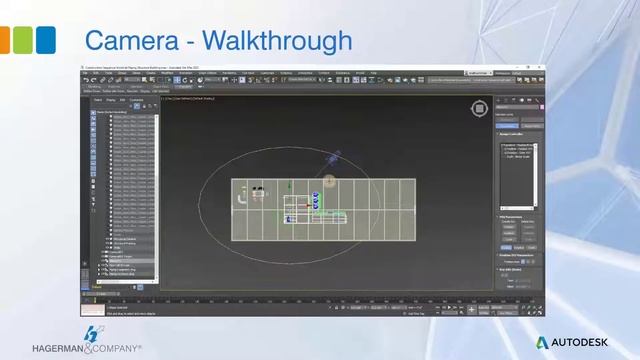Click the Orbit viewport navigation icon

[534, 313]
